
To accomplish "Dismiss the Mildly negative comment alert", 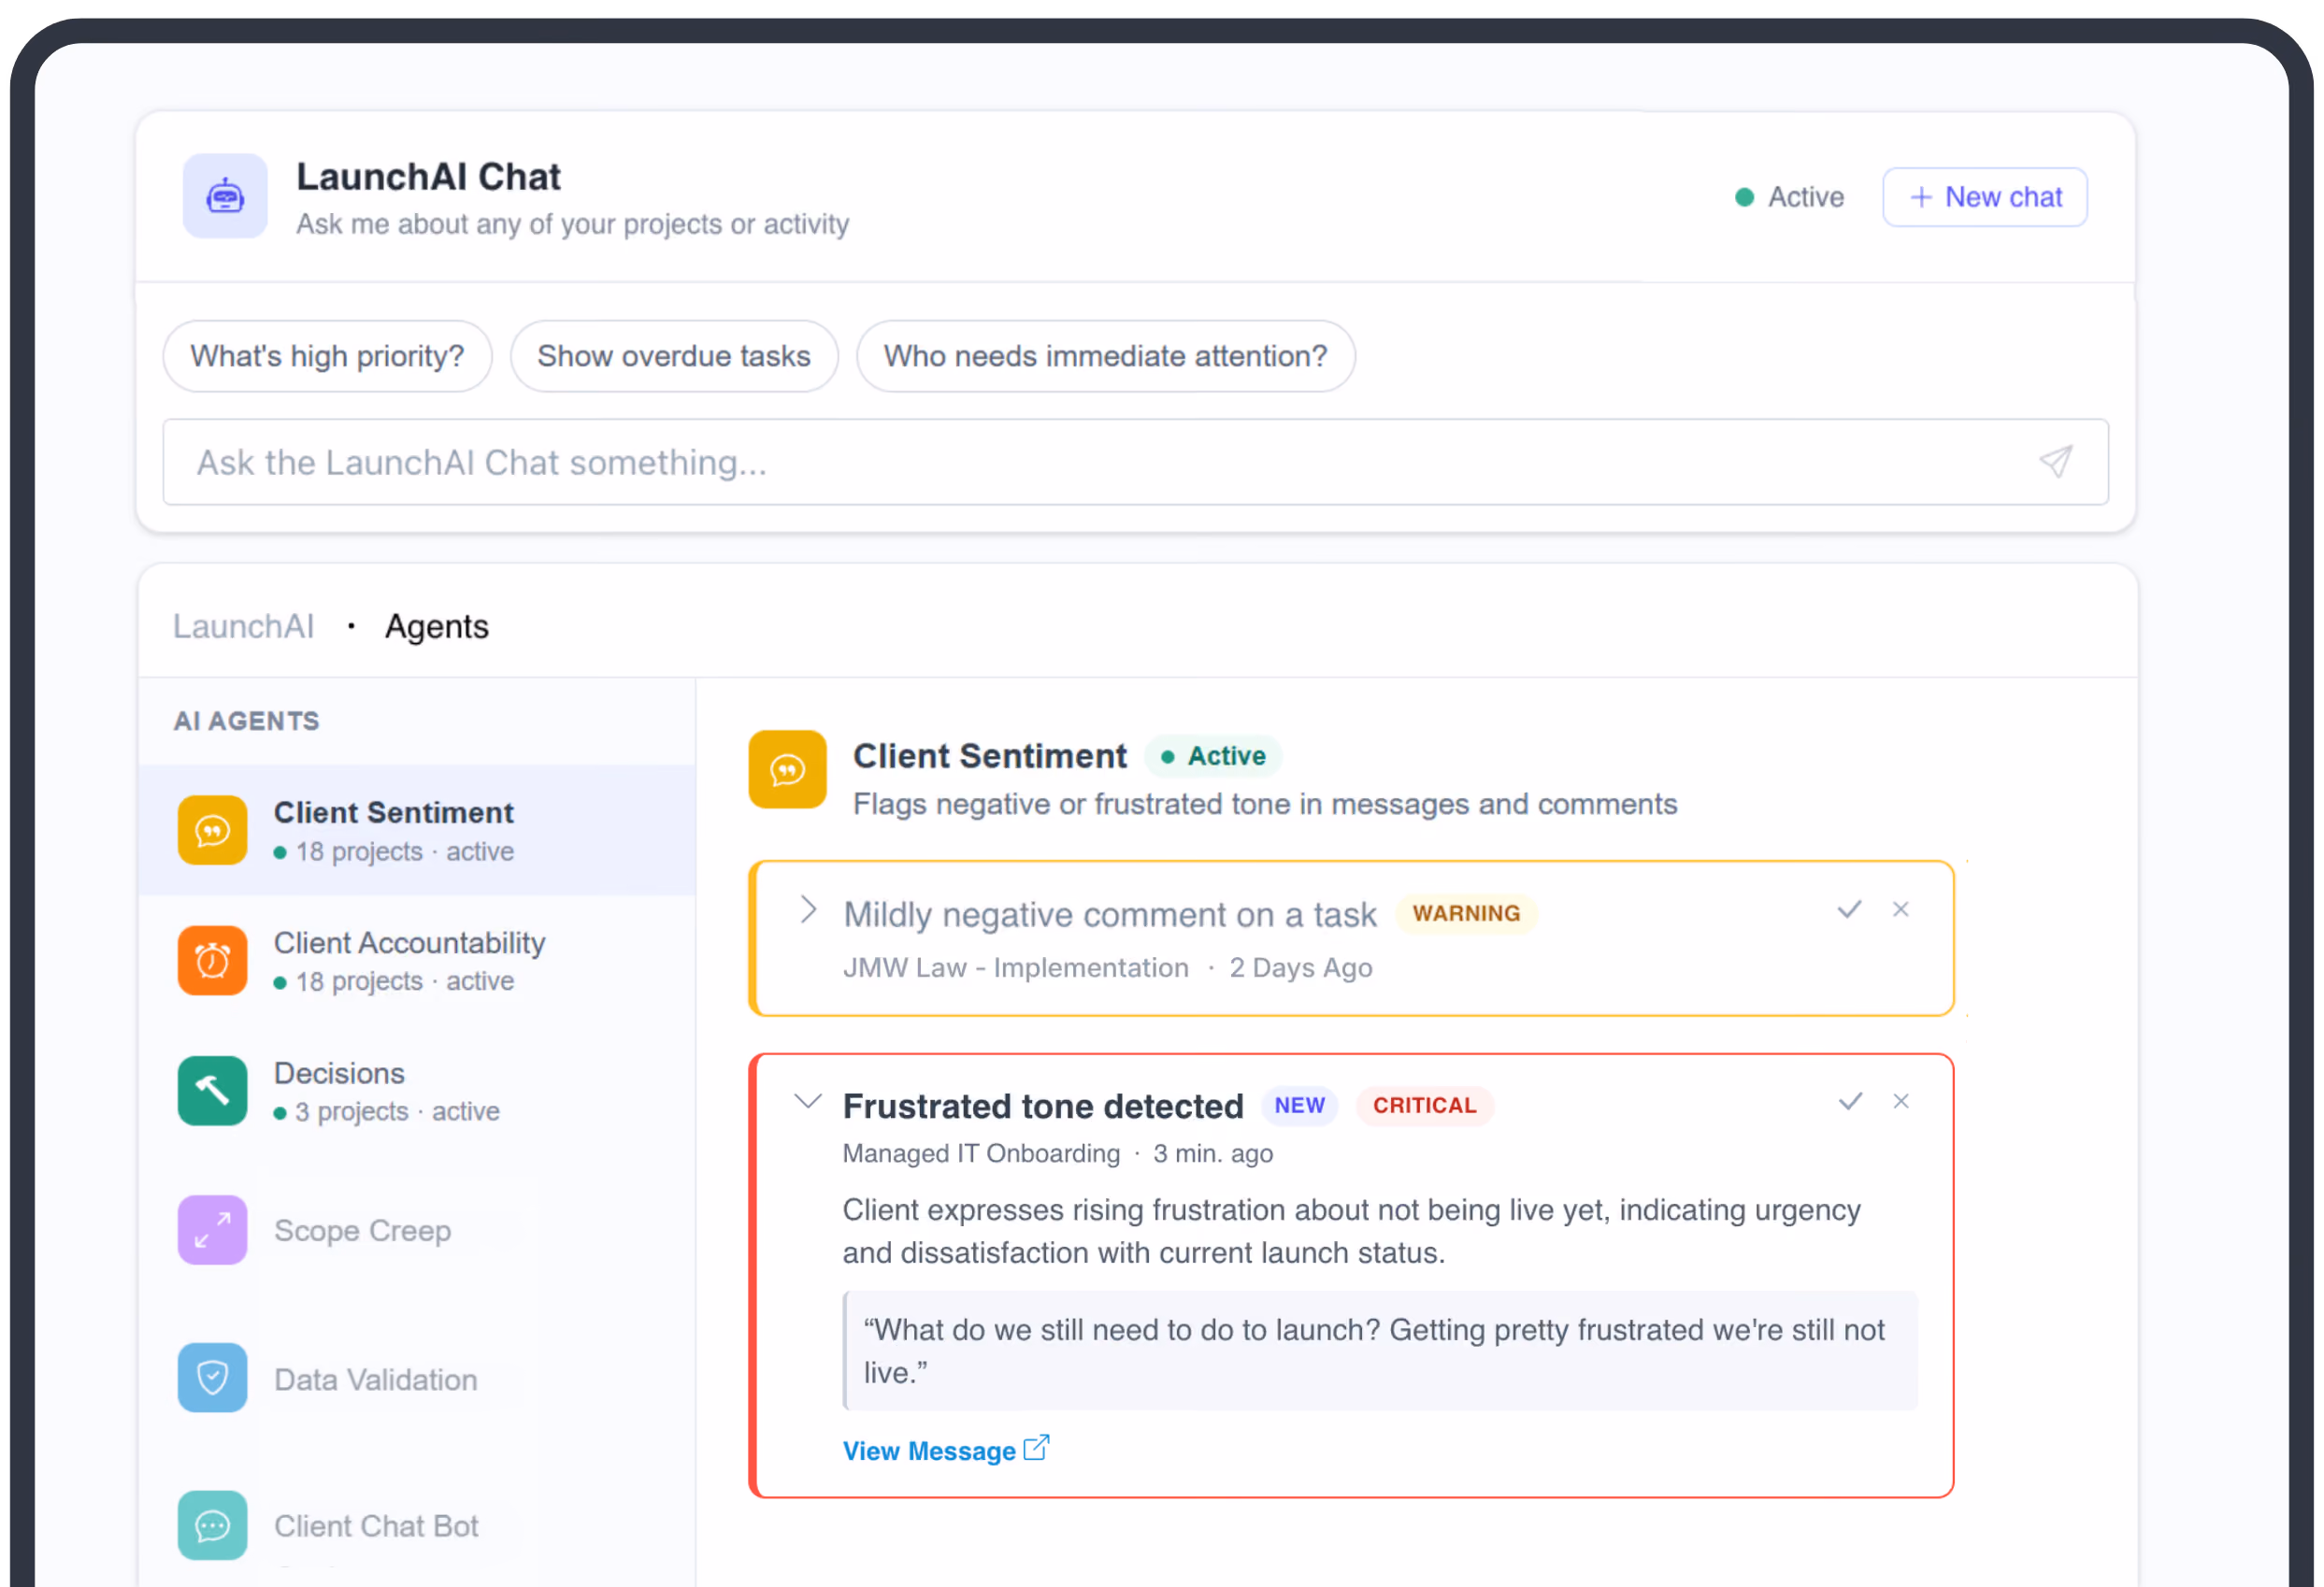I will point(1900,909).
